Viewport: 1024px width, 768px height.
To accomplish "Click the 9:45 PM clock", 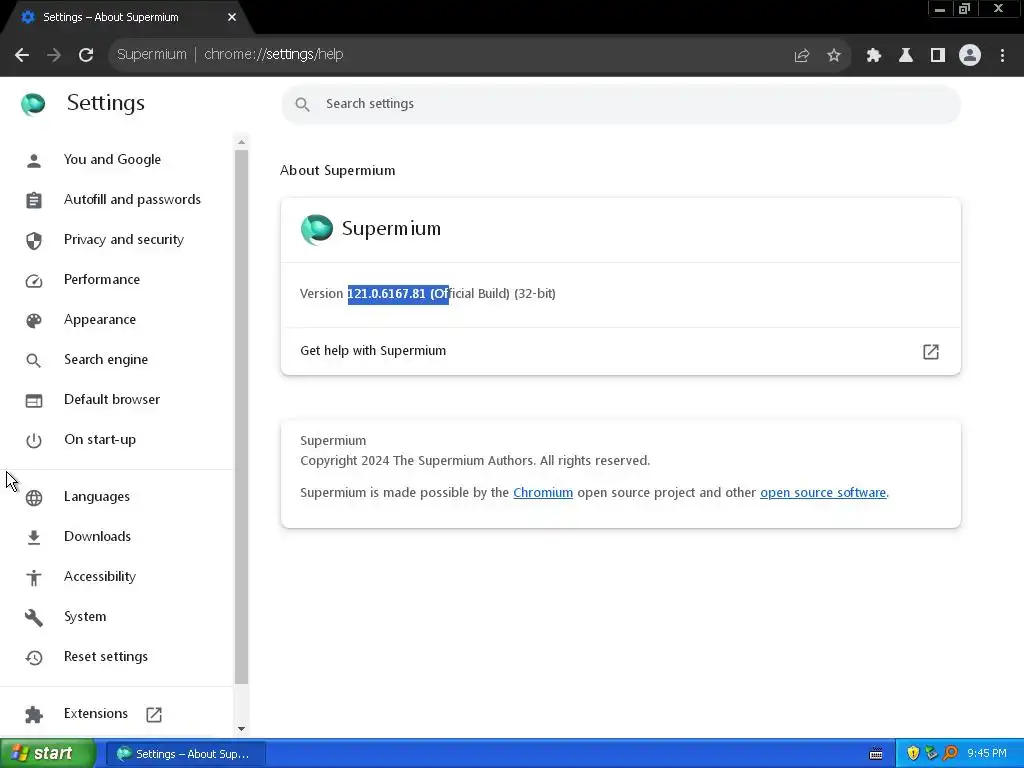I will click(x=987, y=754).
